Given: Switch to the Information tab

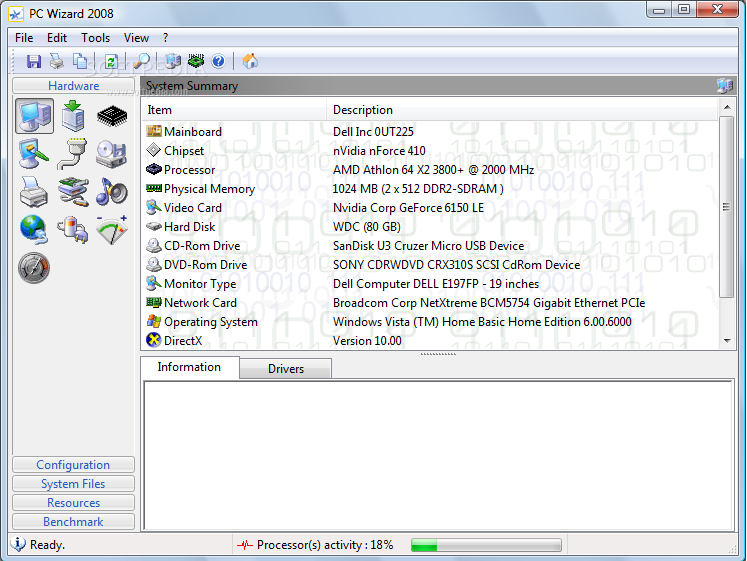Looking at the screenshot, I should (189, 367).
